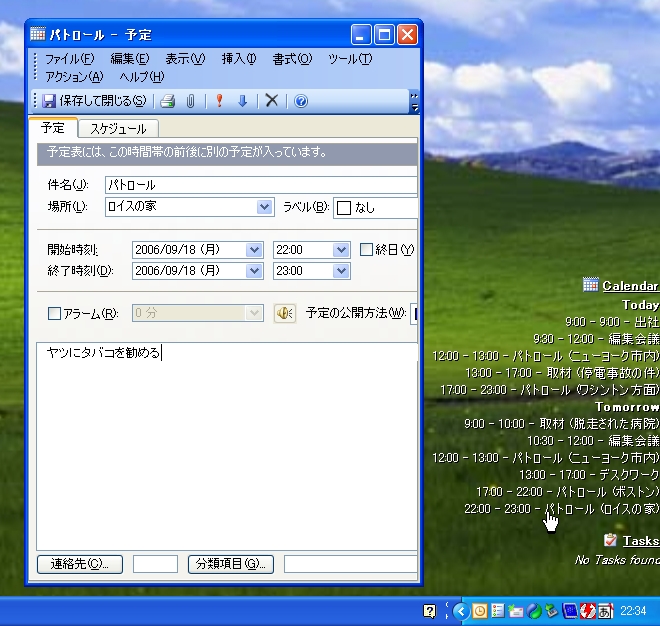
Task: Click the language bar help icon in taskbar
Action: point(429,611)
